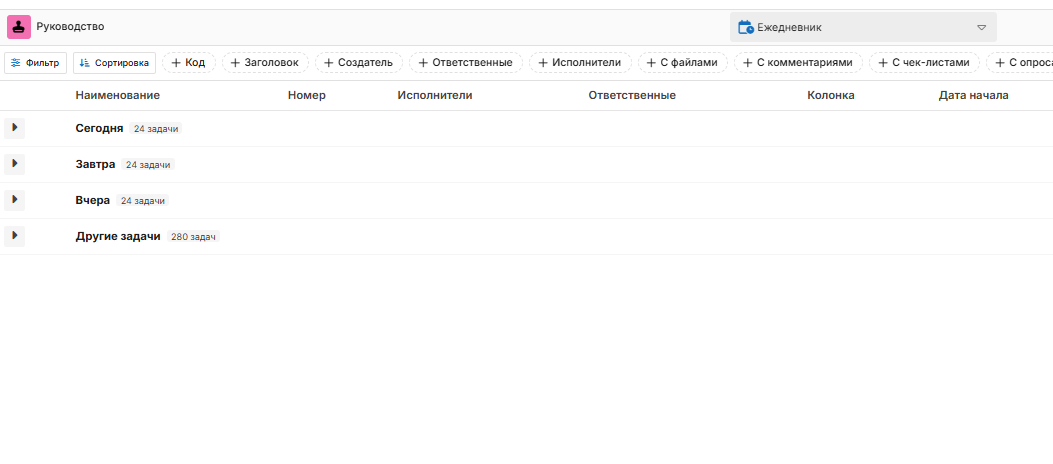Add the Заголовок filter chip
This screenshot has width=1053, height=464.
[264, 63]
